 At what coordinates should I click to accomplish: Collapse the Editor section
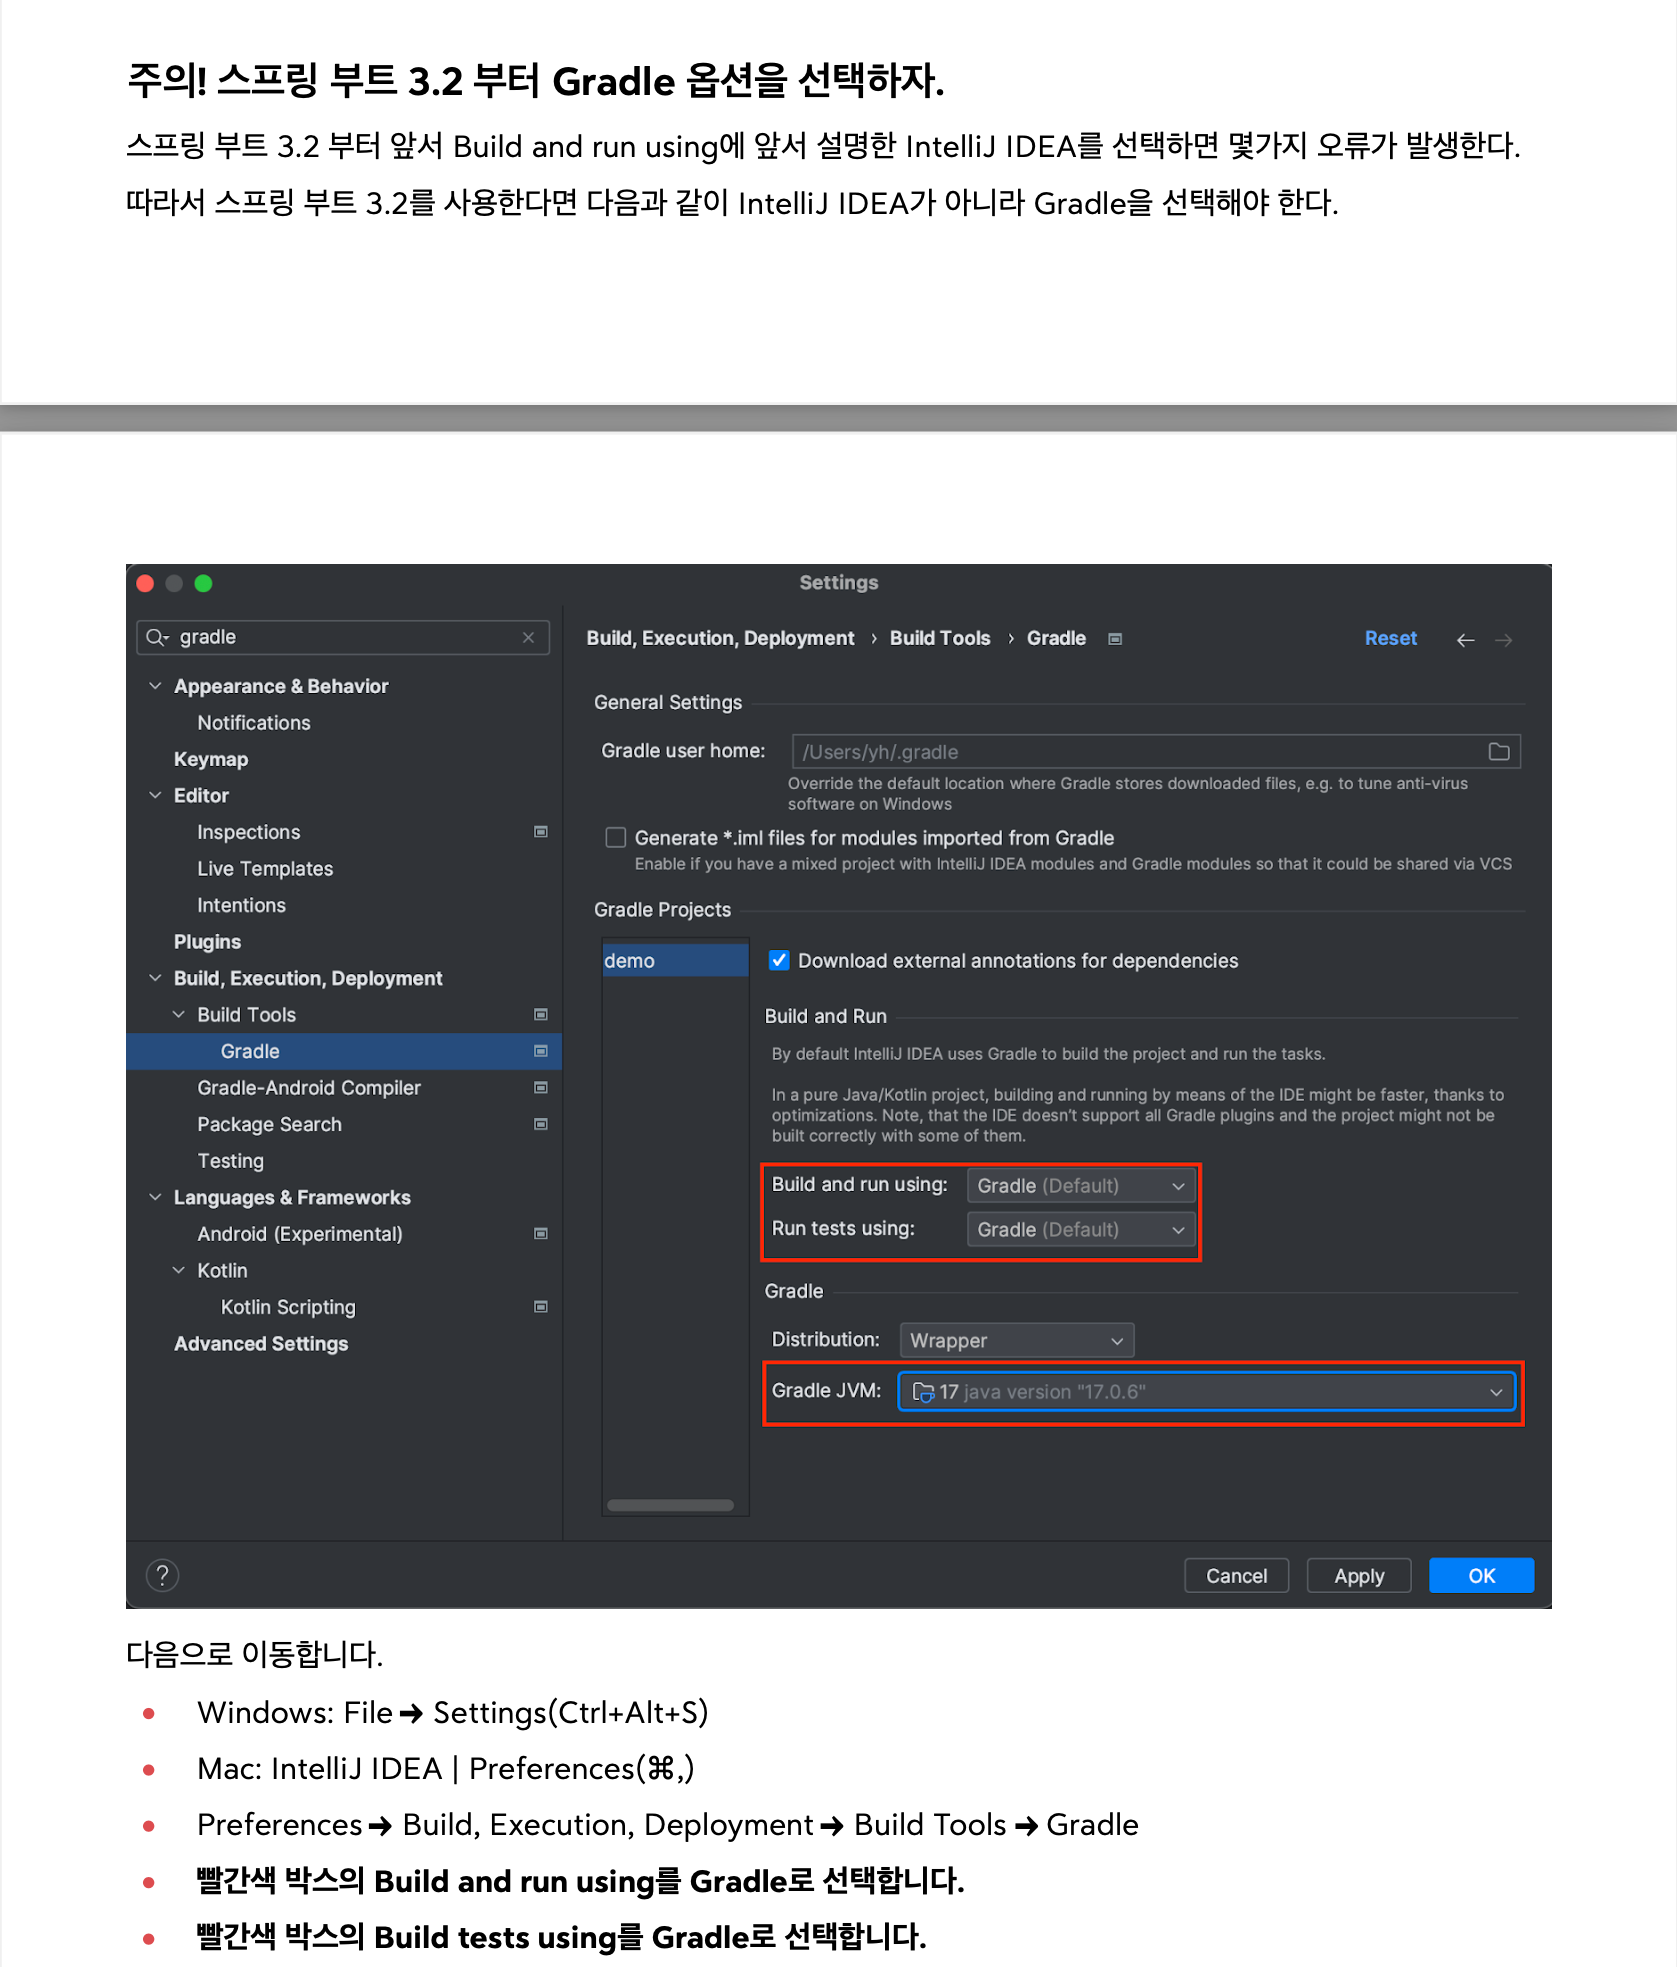pyautogui.click(x=155, y=796)
